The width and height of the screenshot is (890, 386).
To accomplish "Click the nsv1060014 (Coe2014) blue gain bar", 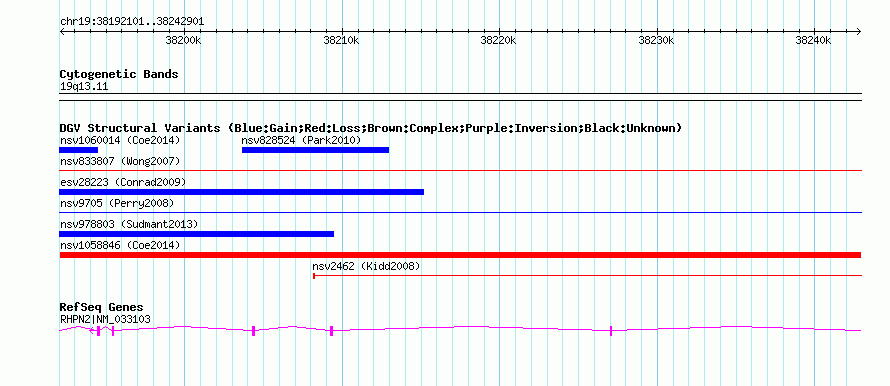I will (79, 150).
